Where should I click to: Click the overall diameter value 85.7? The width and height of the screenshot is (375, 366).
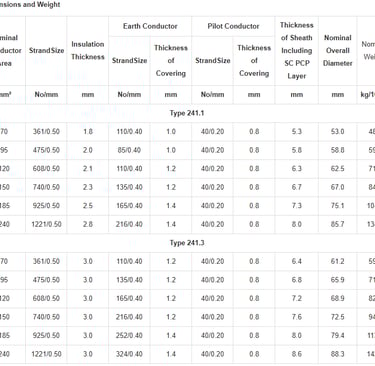point(337,224)
